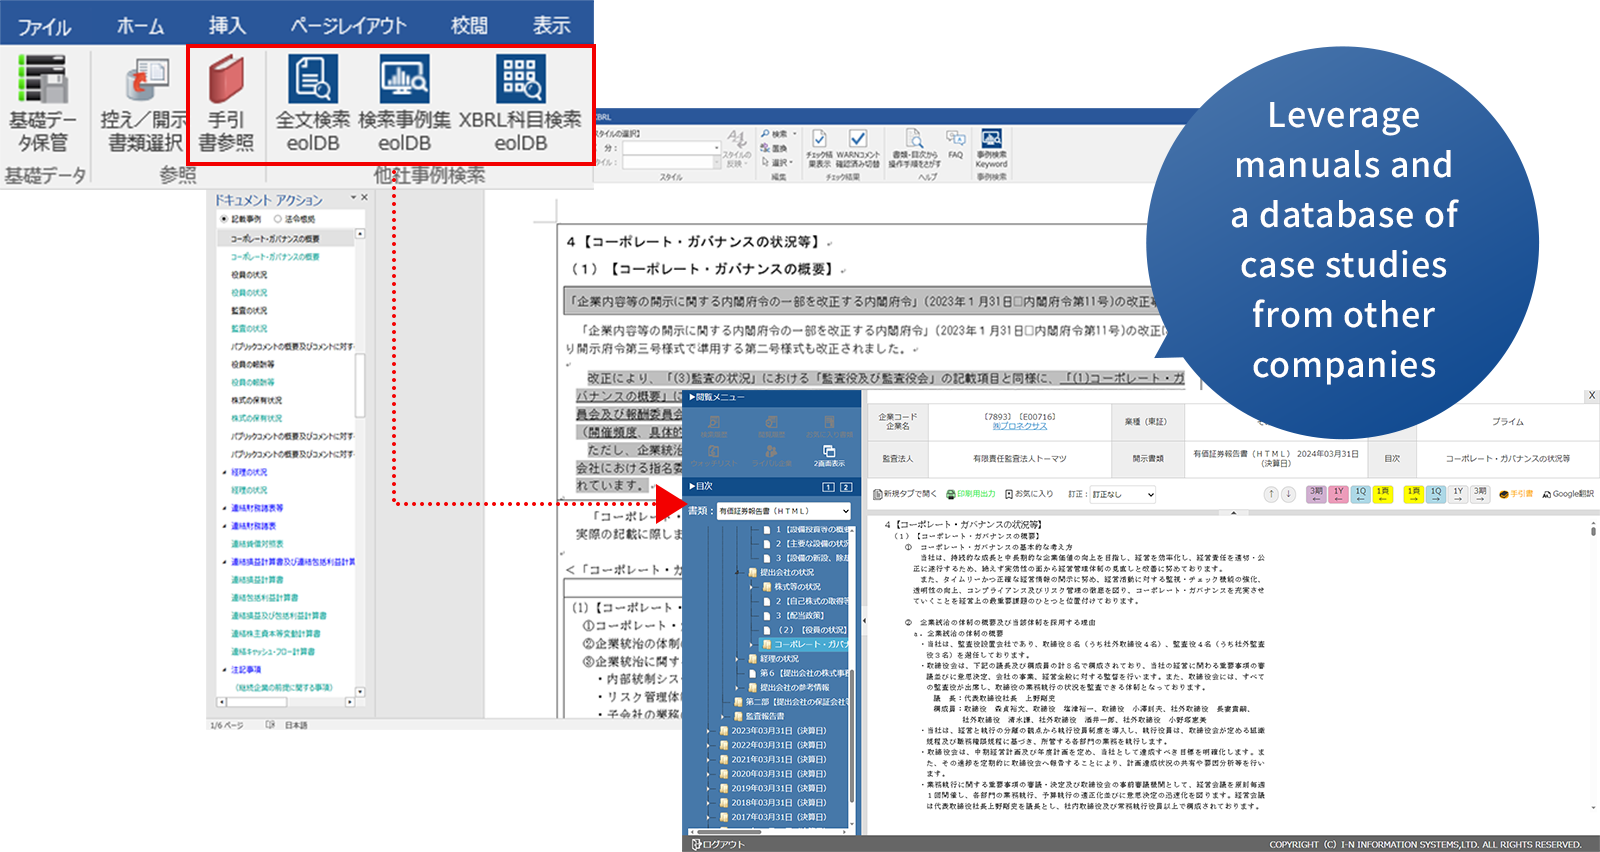Click the スタイルの反映 ribbon button
This screenshot has width=1600, height=852.
click(737, 147)
